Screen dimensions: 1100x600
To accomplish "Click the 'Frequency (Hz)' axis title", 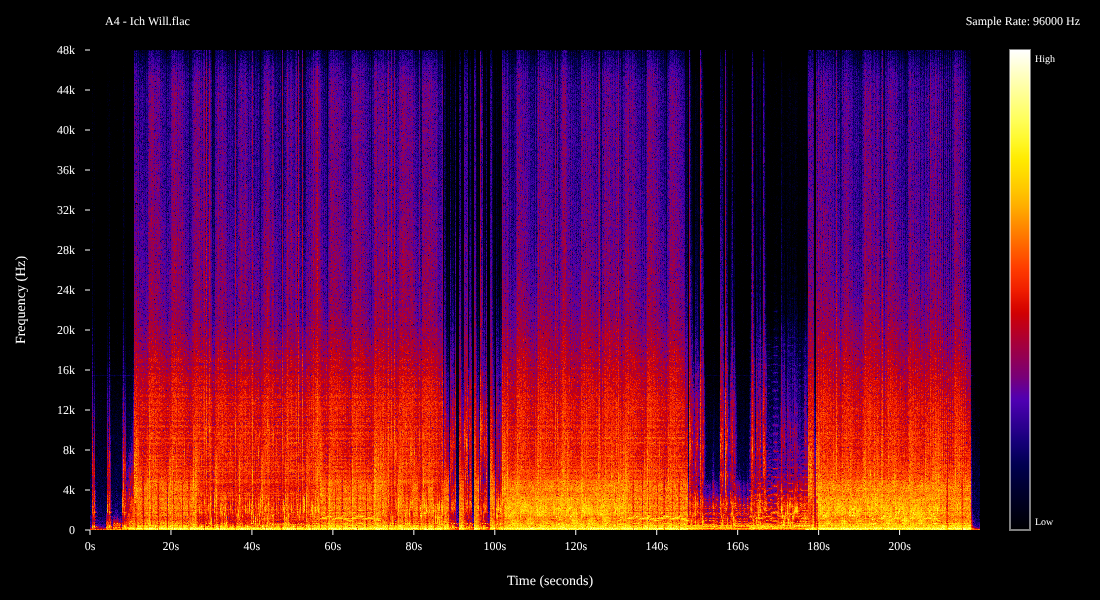I will point(21,300).
